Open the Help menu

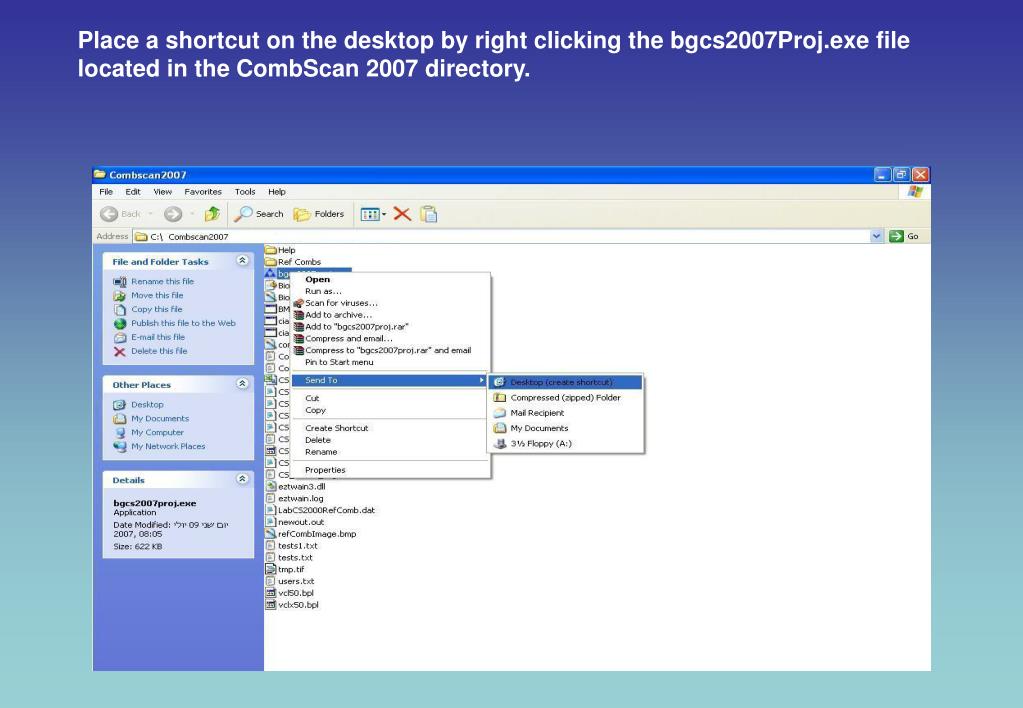(277, 192)
